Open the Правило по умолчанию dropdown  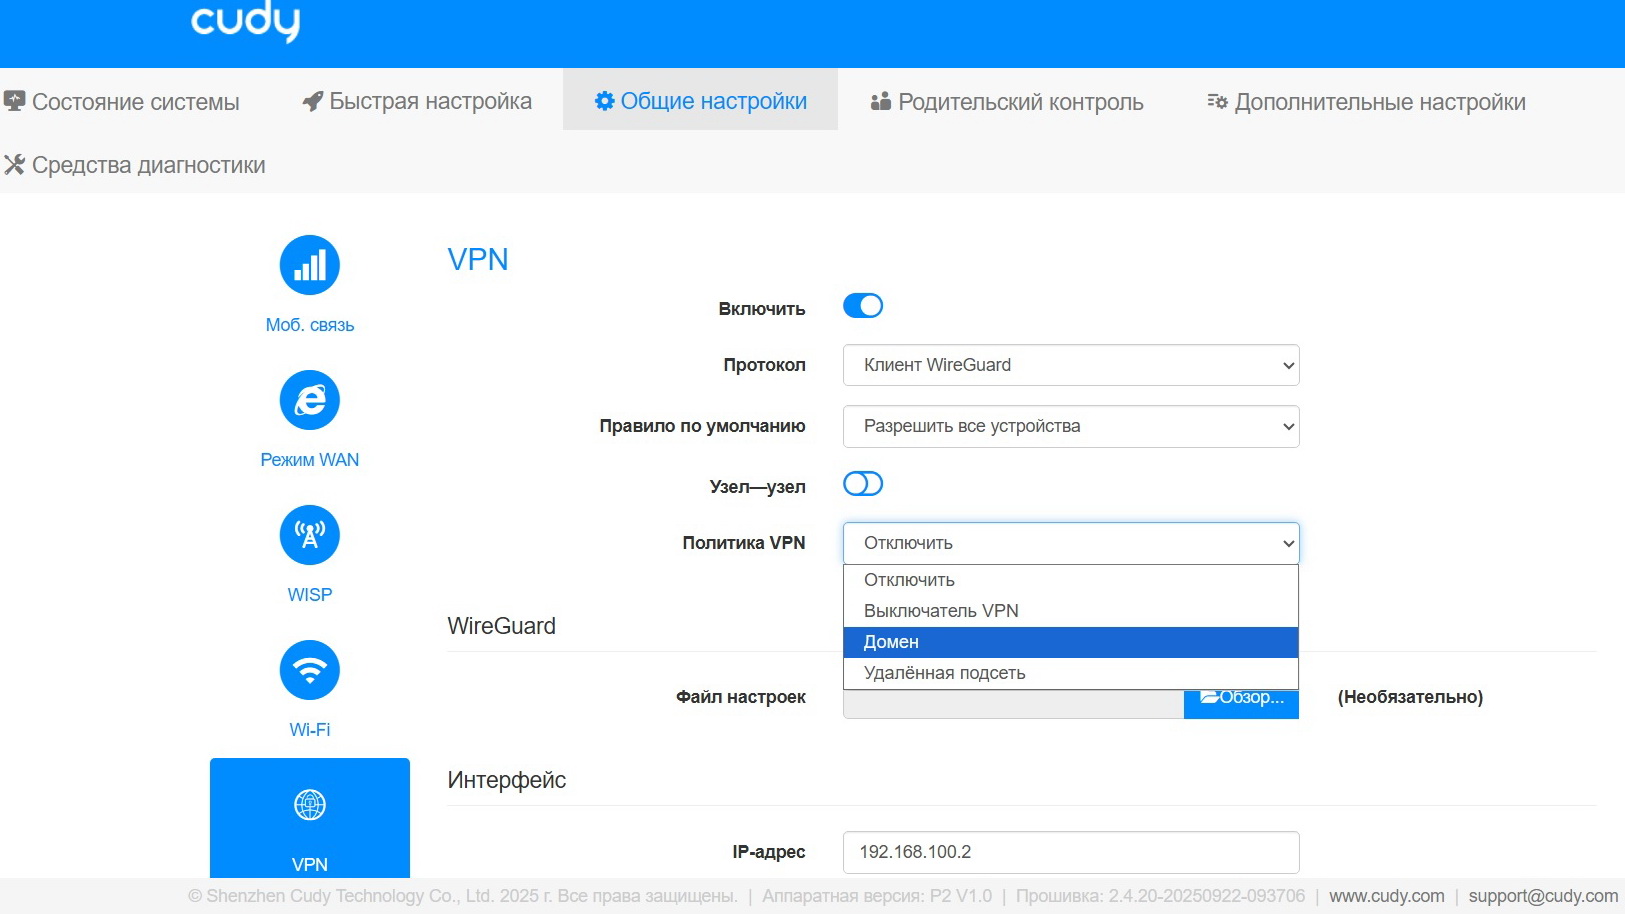(1071, 426)
